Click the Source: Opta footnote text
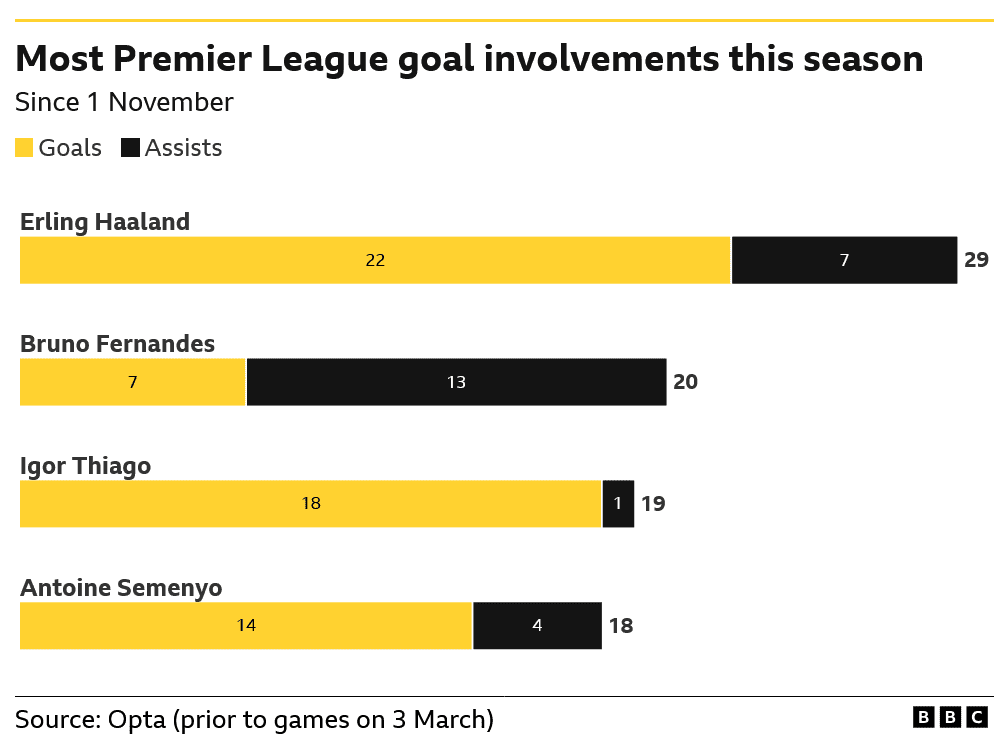This screenshot has width=1005, height=756. (254, 720)
